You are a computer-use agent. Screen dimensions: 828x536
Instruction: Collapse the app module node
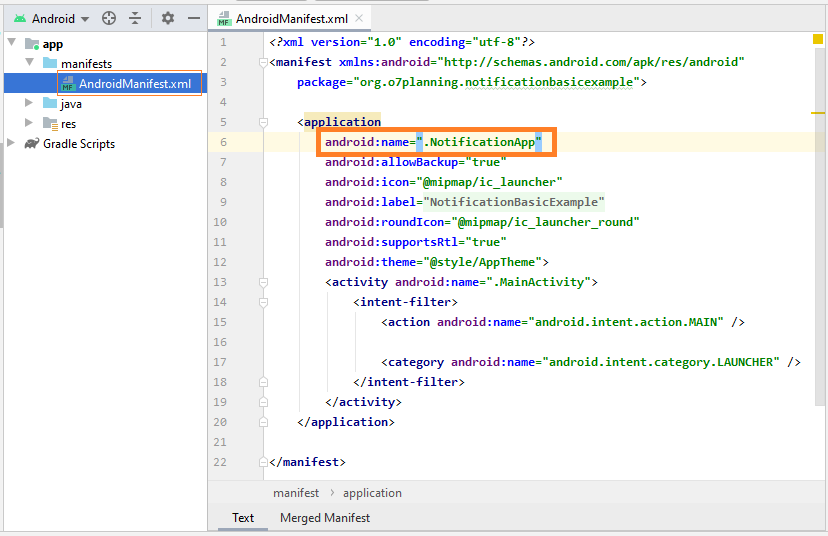tap(12, 42)
